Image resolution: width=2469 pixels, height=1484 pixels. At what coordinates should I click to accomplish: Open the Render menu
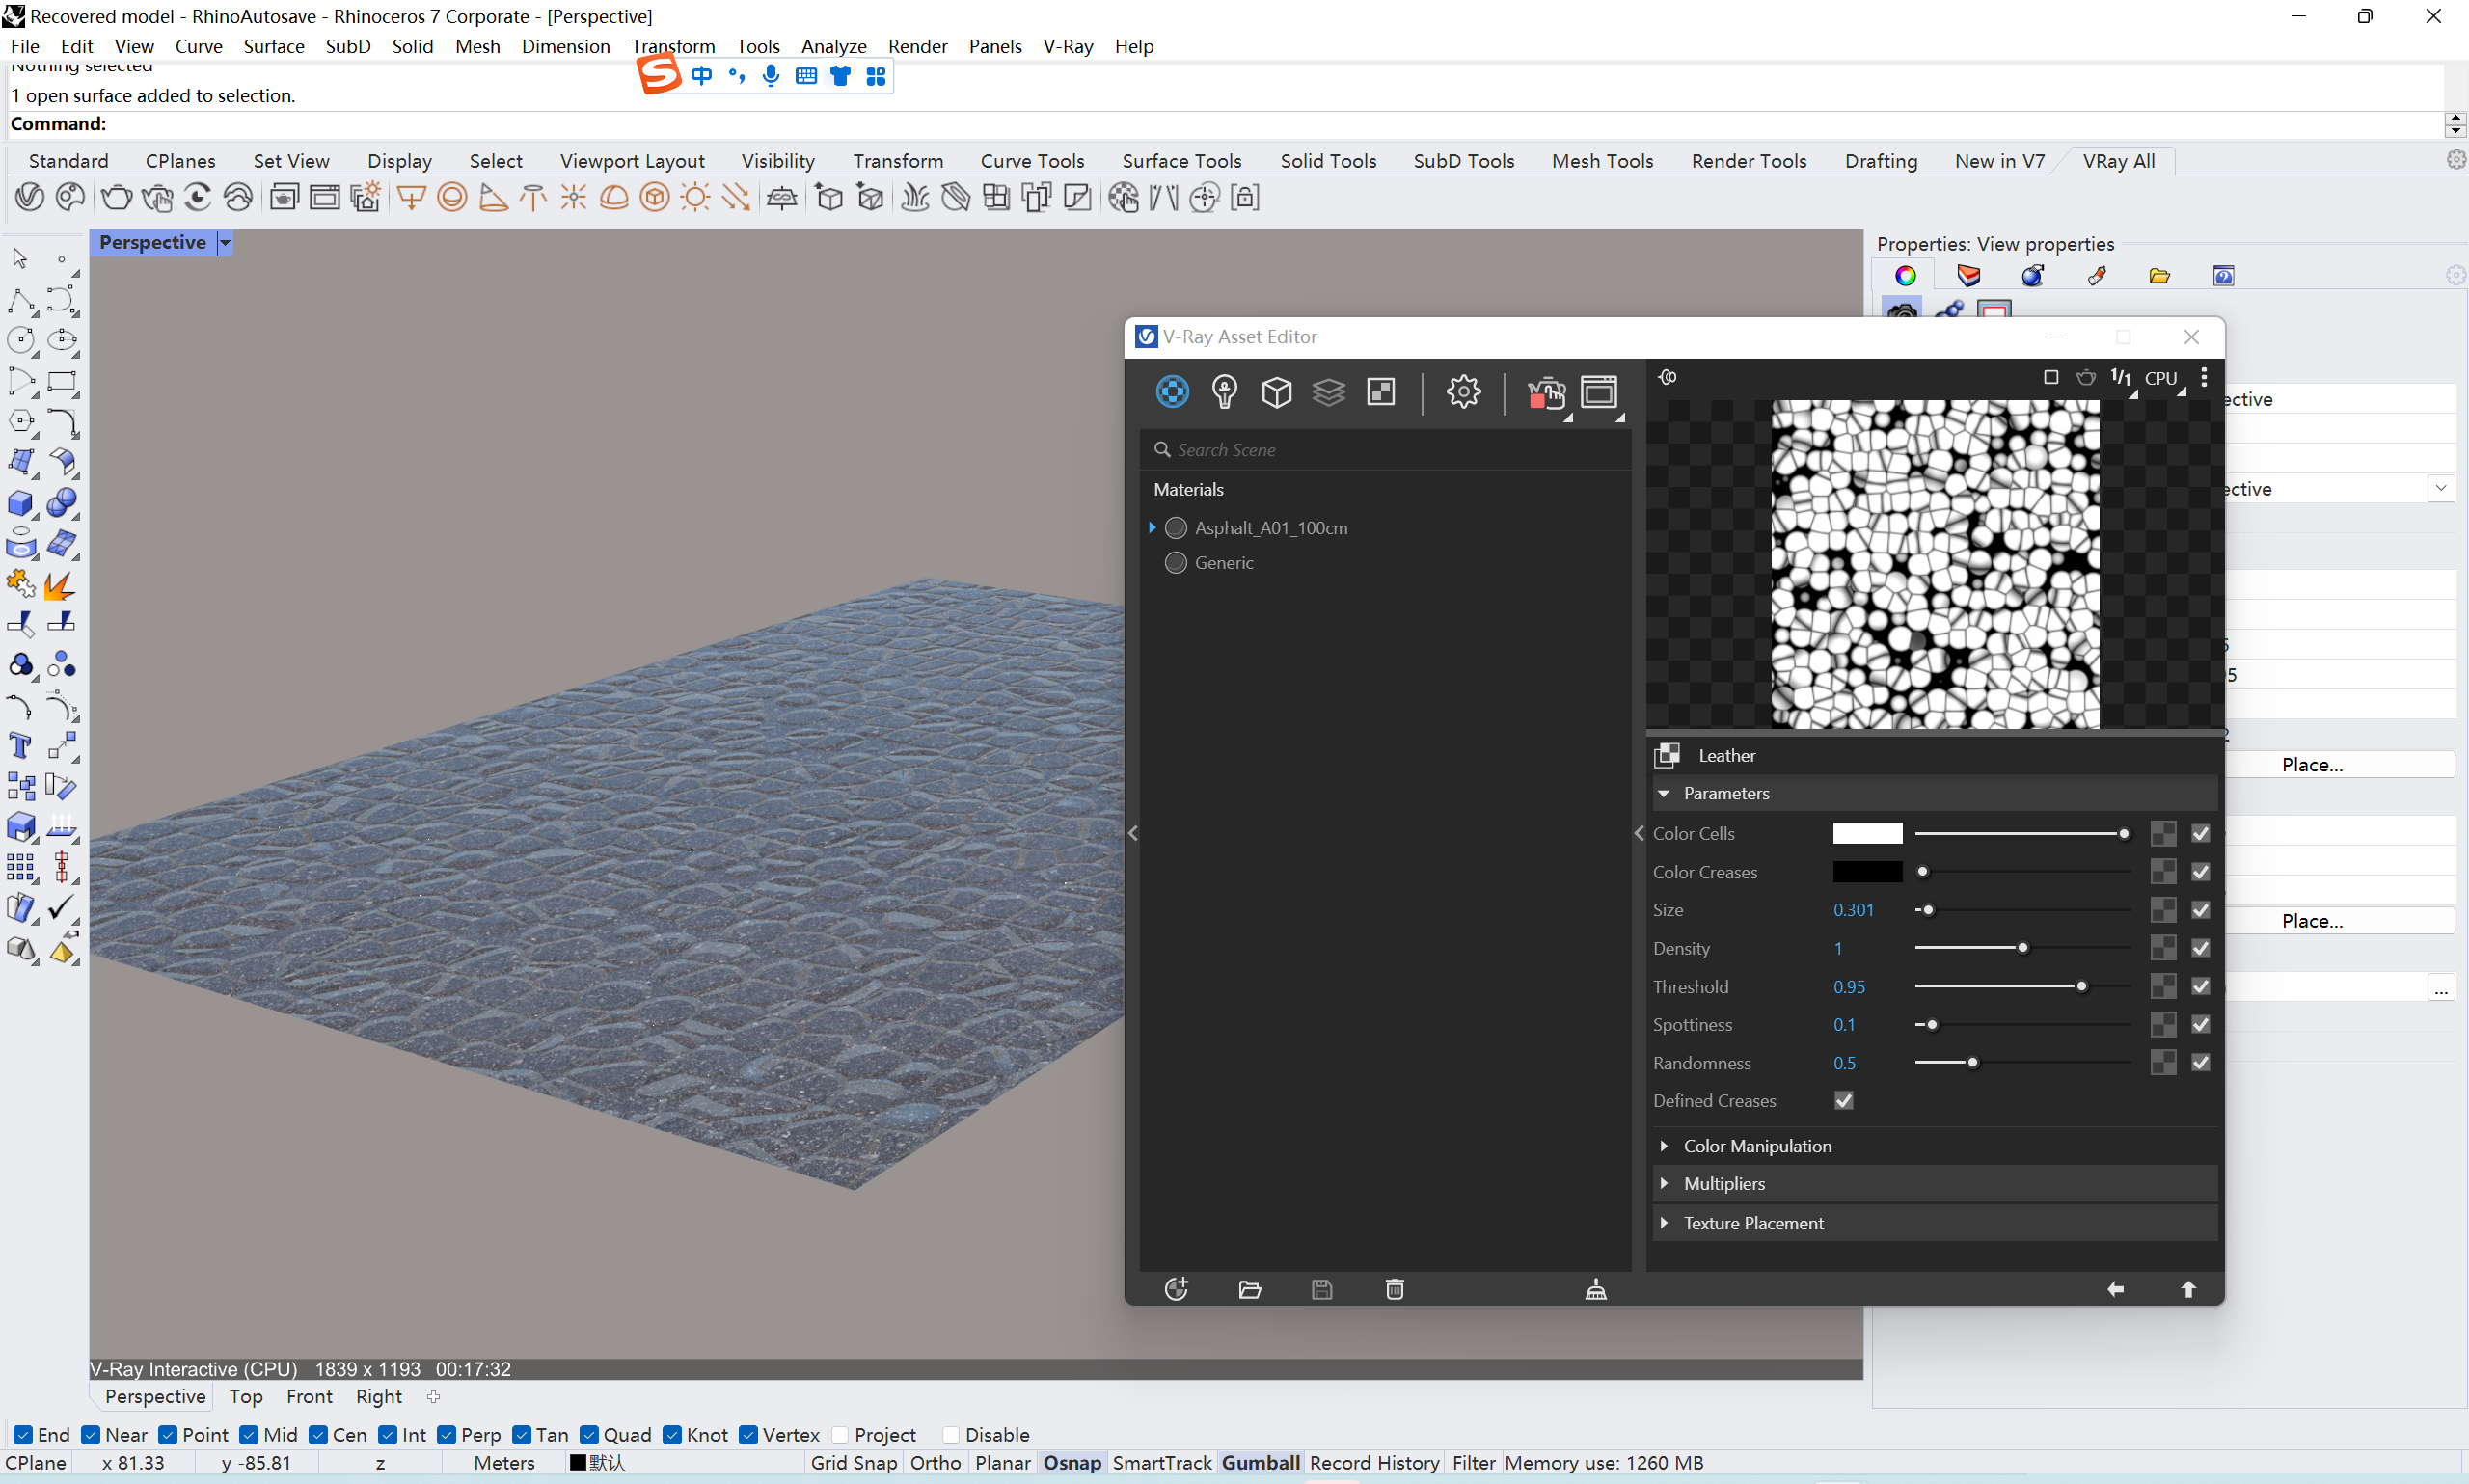click(x=917, y=46)
